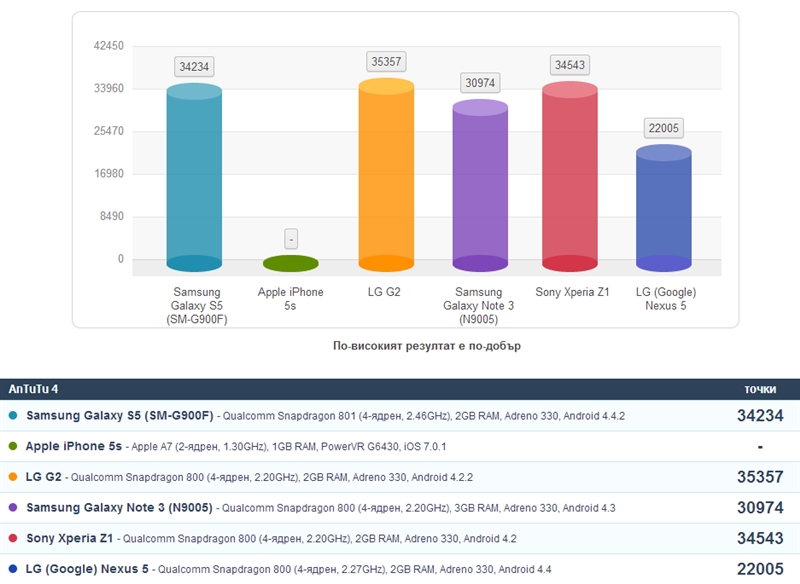Click the green Apple iPhone 5s legend dot
The height and width of the screenshot is (584, 800).
12,447
